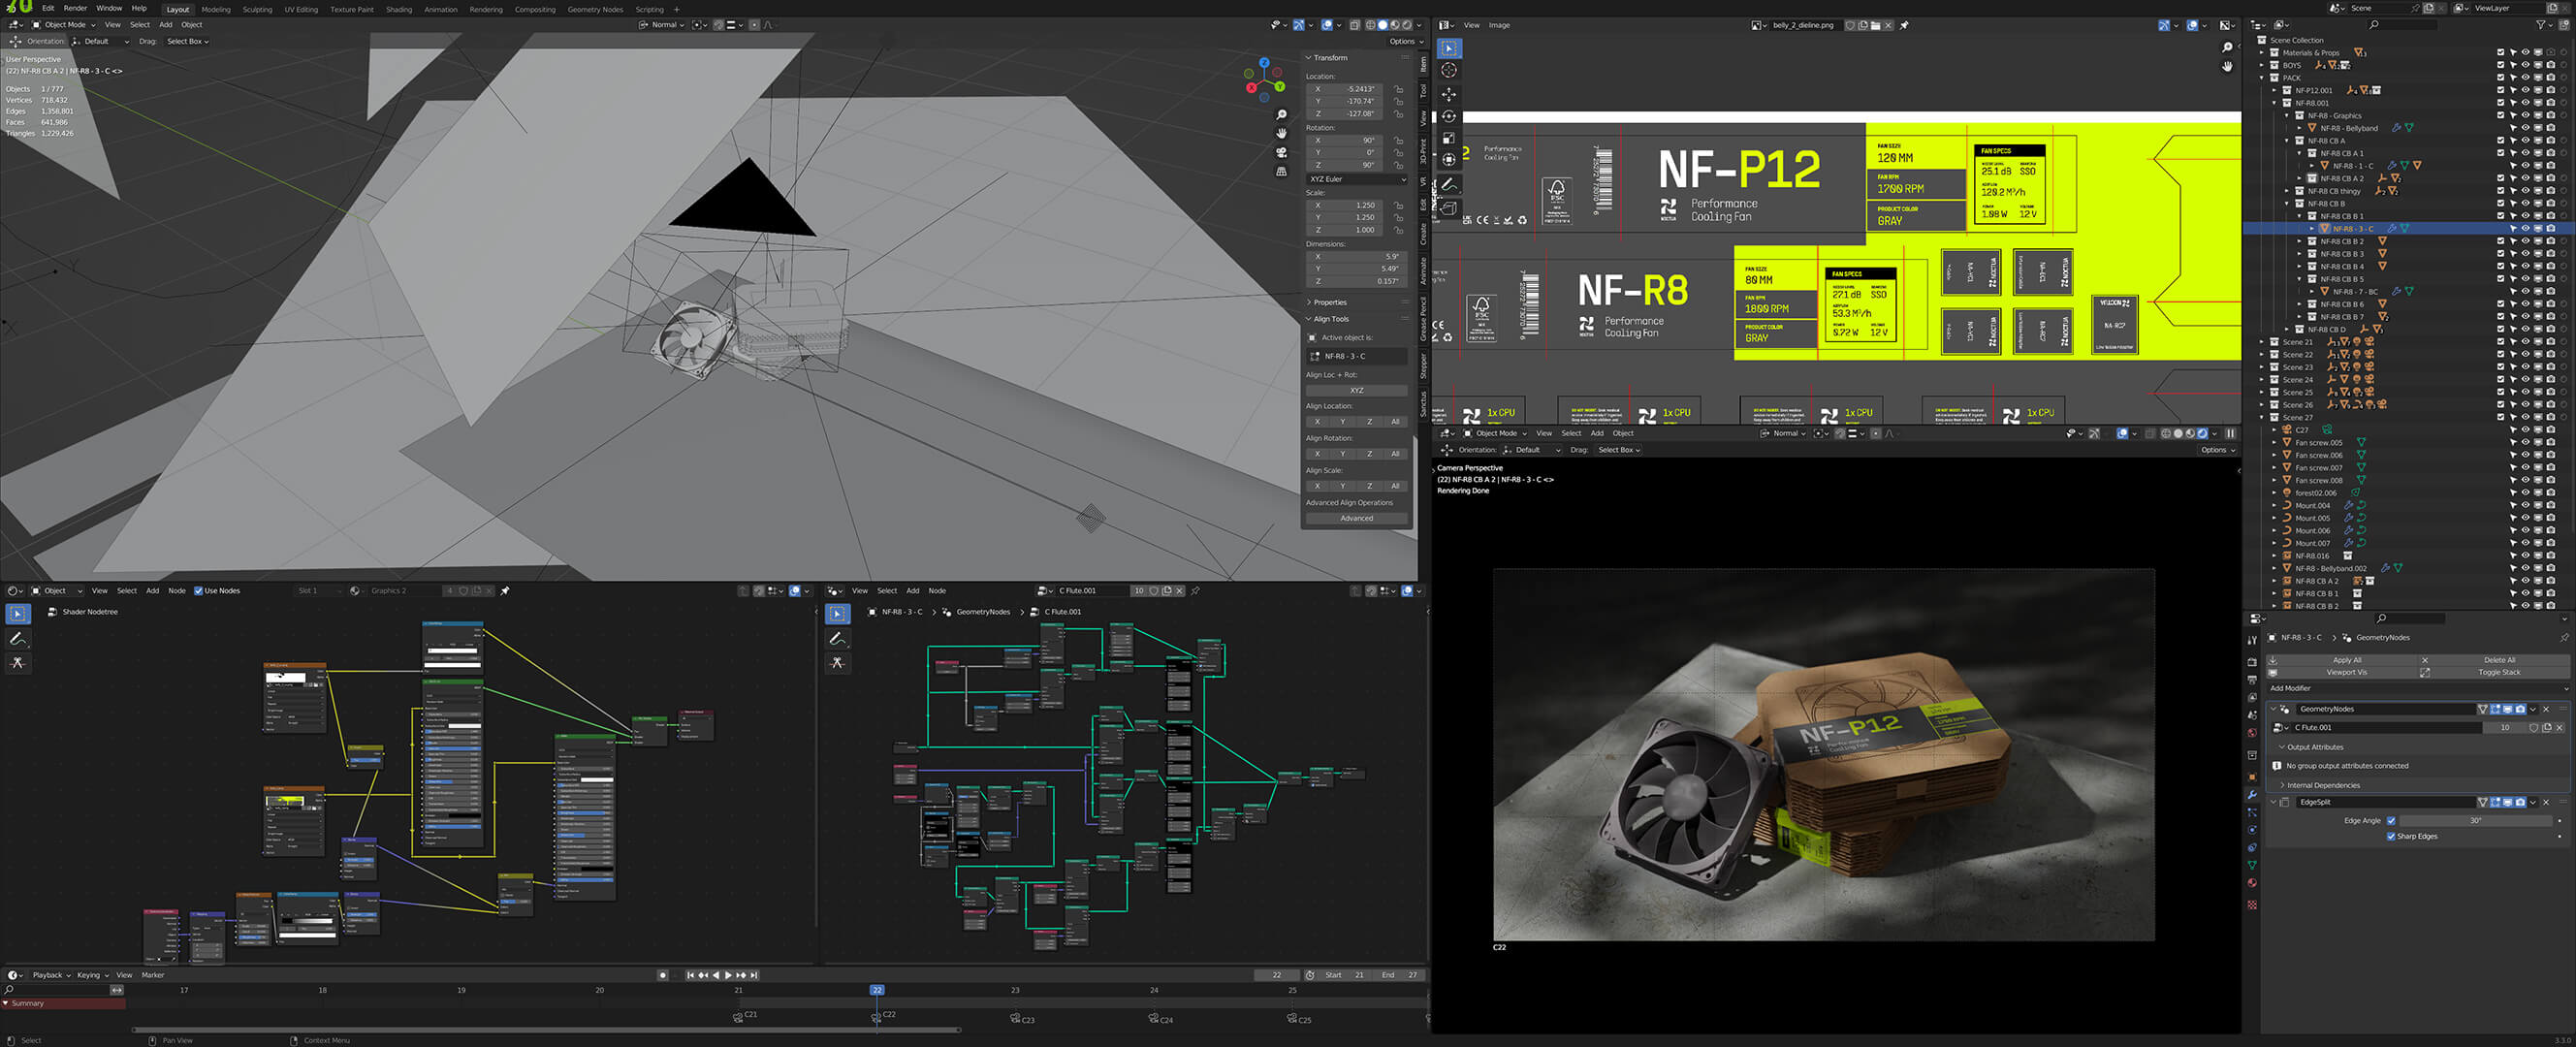This screenshot has width=2576, height=1047.
Task: Open image file folder icon in Image Editor
Action: click(1875, 25)
